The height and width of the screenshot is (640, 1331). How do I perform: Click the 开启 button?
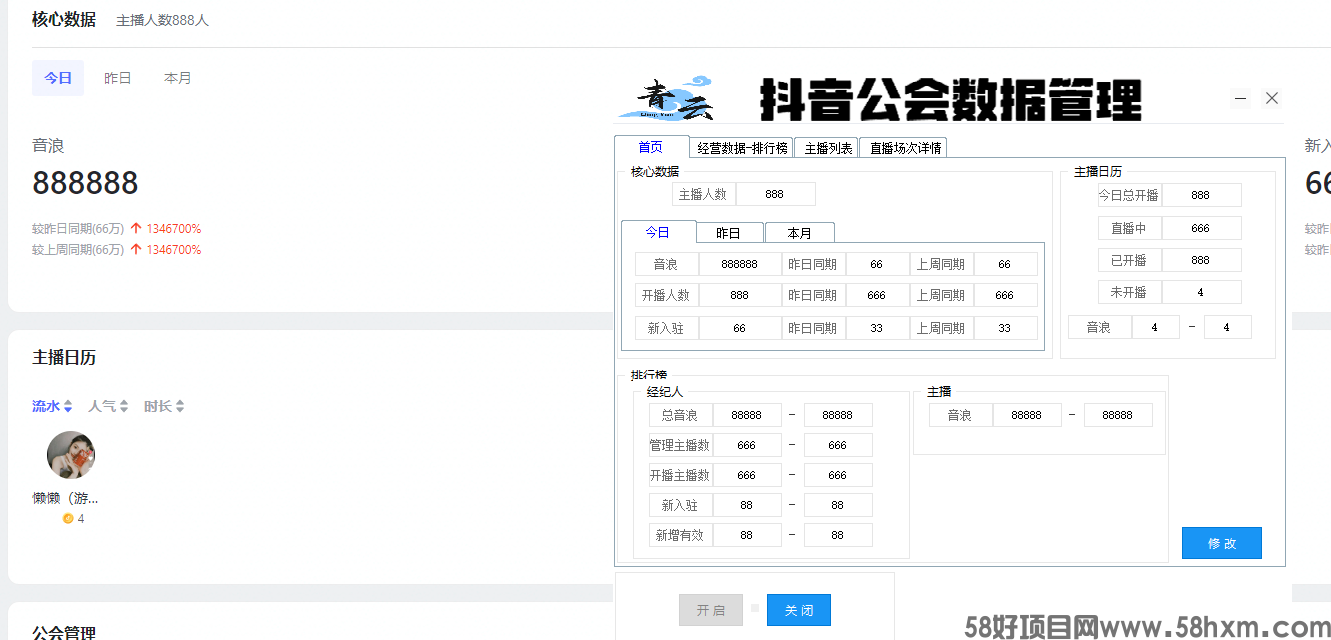(711, 610)
